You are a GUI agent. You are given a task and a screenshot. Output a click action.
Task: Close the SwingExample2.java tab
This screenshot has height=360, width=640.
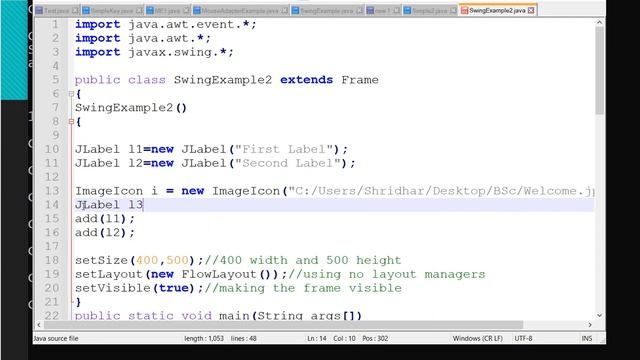click(x=531, y=11)
